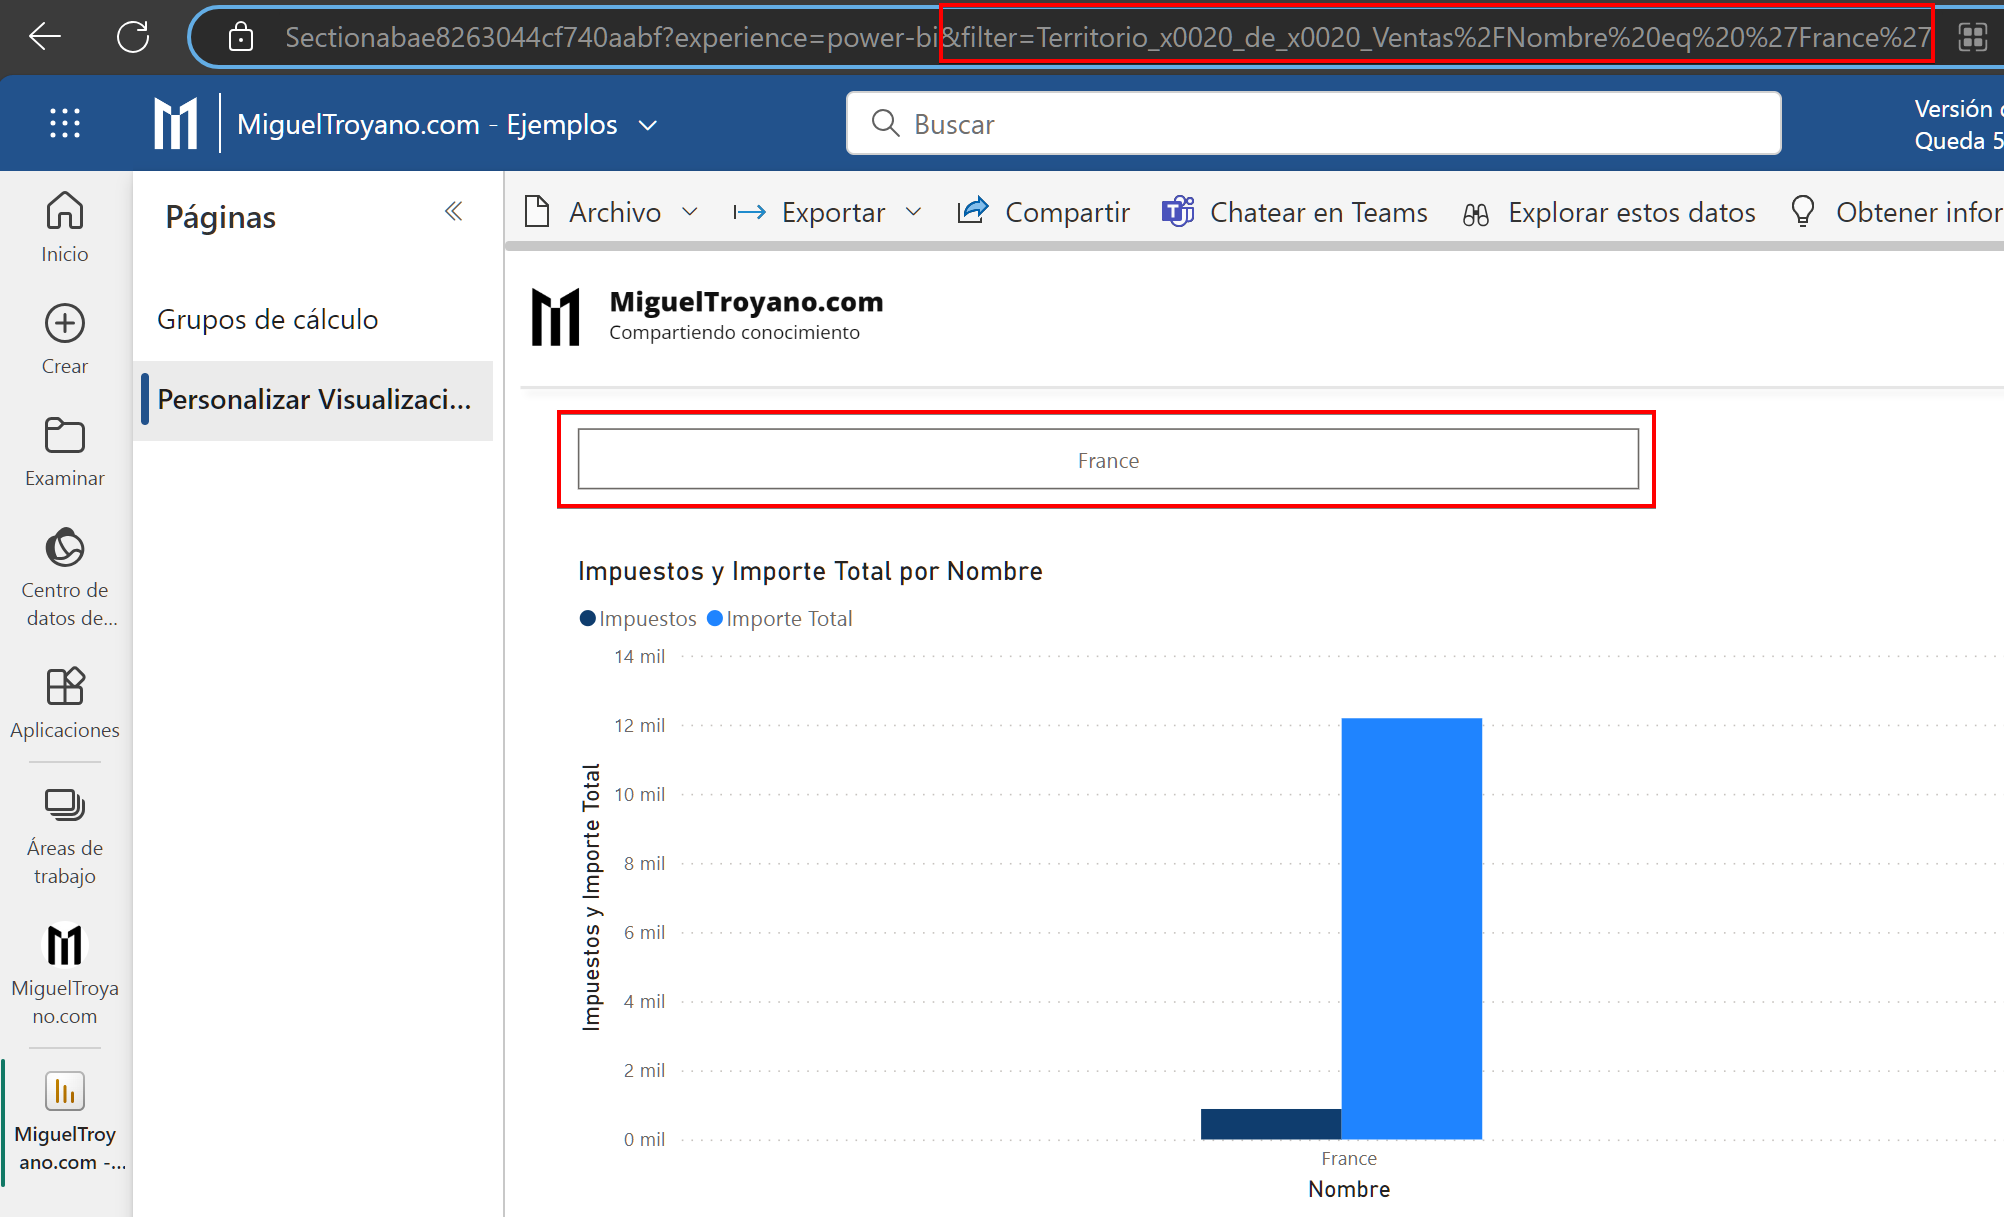Click the MiguelTroyano M logo in header
Viewport: 2004px width, 1217px height.
(176, 123)
